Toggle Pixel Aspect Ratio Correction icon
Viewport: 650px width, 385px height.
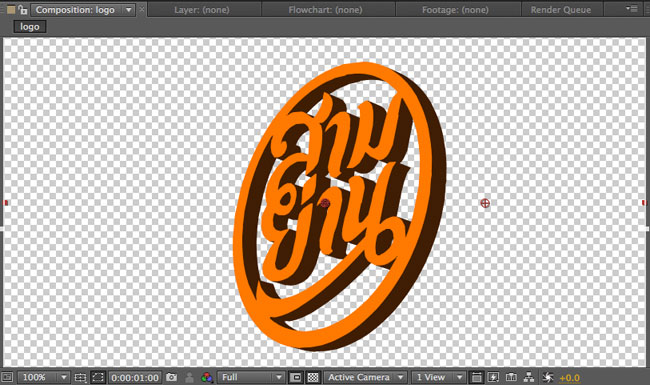point(476,377)
